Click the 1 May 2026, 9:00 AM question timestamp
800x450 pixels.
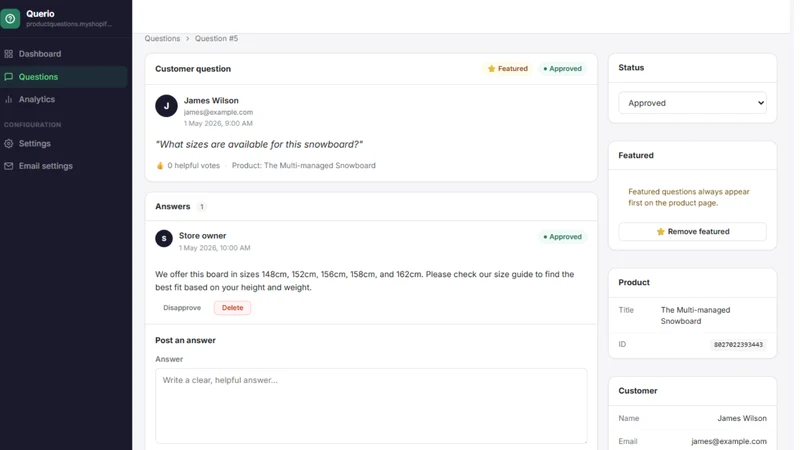218,123
